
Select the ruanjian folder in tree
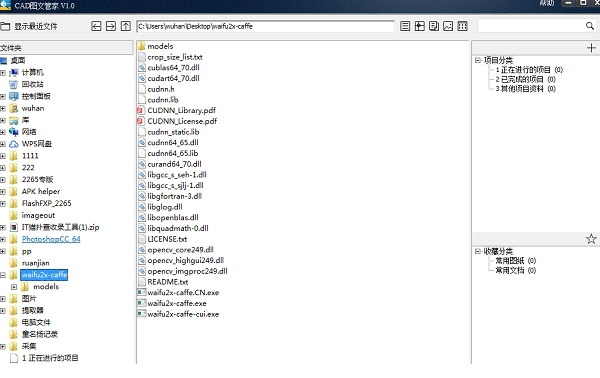click(36, 263)
